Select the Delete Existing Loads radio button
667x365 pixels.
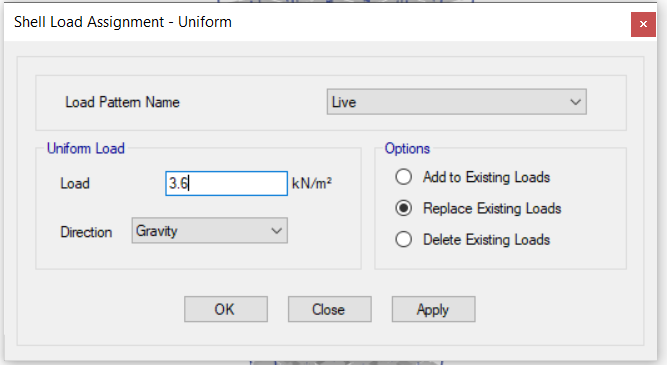[x=403, y=239]
